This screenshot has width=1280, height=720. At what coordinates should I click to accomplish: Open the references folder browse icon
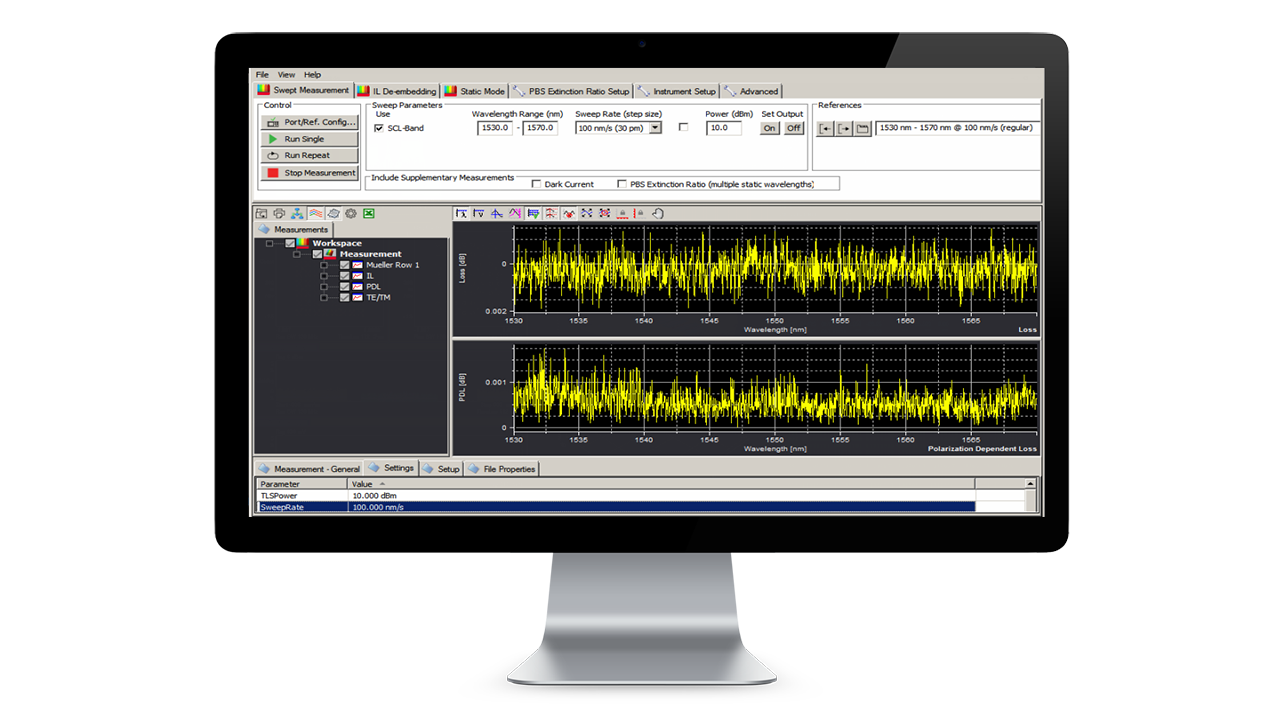tap(863, 128)
